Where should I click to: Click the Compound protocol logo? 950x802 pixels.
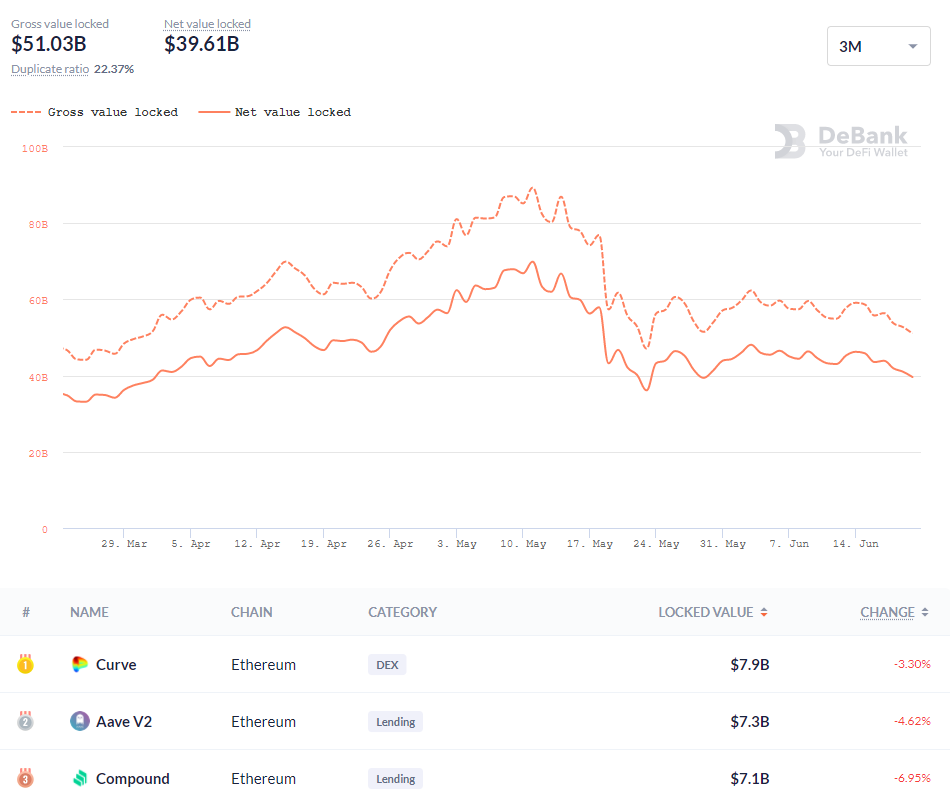click(80, 778)
